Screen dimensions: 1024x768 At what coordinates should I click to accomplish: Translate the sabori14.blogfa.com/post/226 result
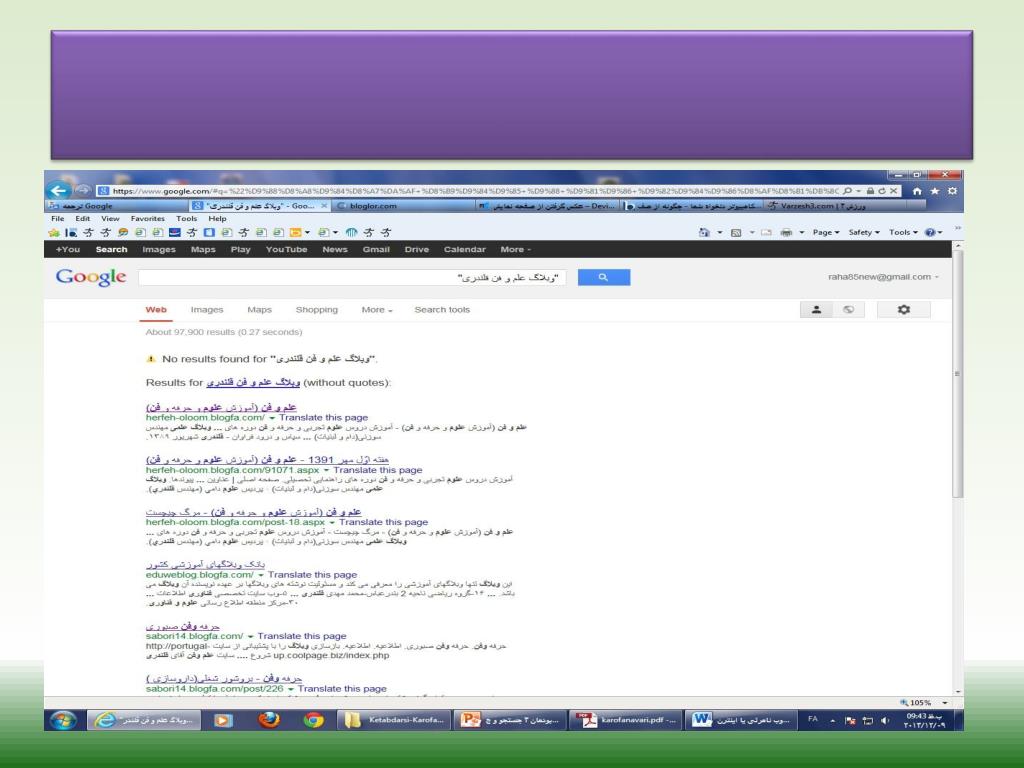click(342, 689)
